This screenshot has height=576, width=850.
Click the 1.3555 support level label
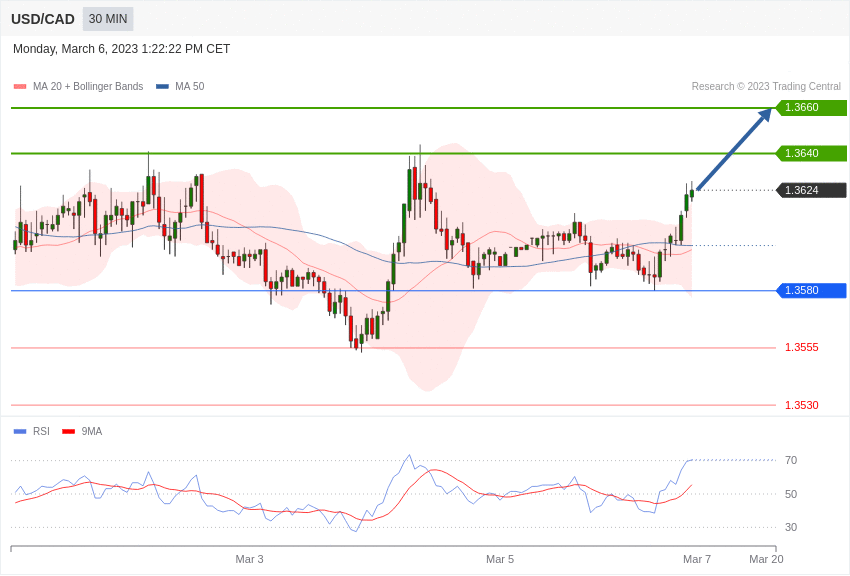802,347
